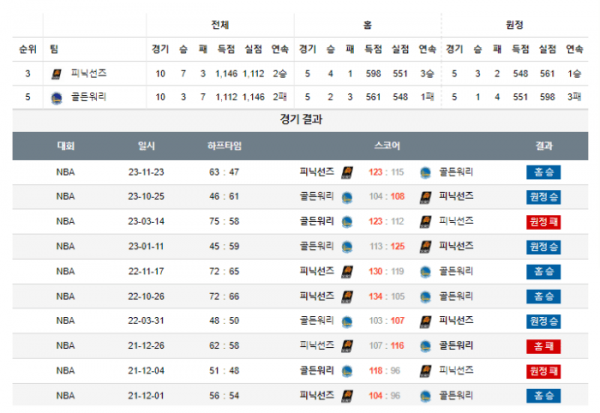This screenshot has width=600, height=413.
Task: Click the Suns logo in the 22-10-26 game row
Action: [x=347, y=297]
